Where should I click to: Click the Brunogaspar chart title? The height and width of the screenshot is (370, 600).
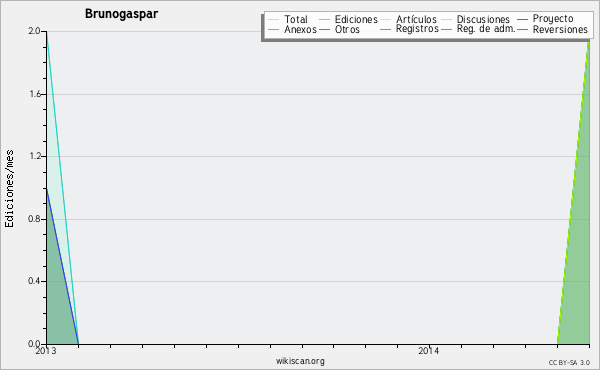(121, 14)
